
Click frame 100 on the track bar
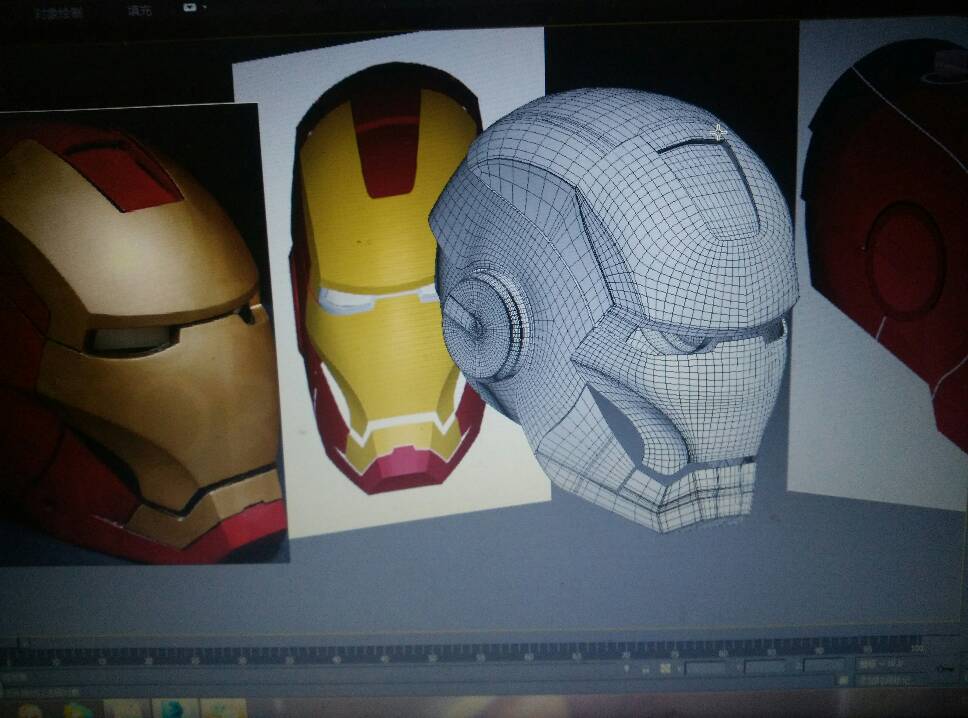coord(917,648)
